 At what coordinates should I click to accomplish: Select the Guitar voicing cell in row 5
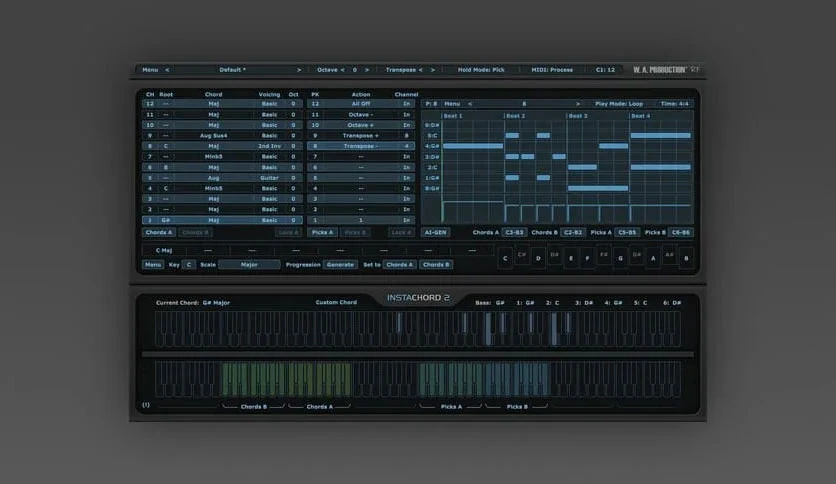click(x=269, y=178)
